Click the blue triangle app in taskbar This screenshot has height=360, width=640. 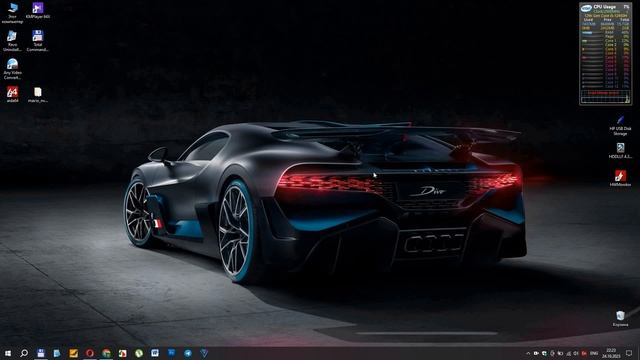204,353
